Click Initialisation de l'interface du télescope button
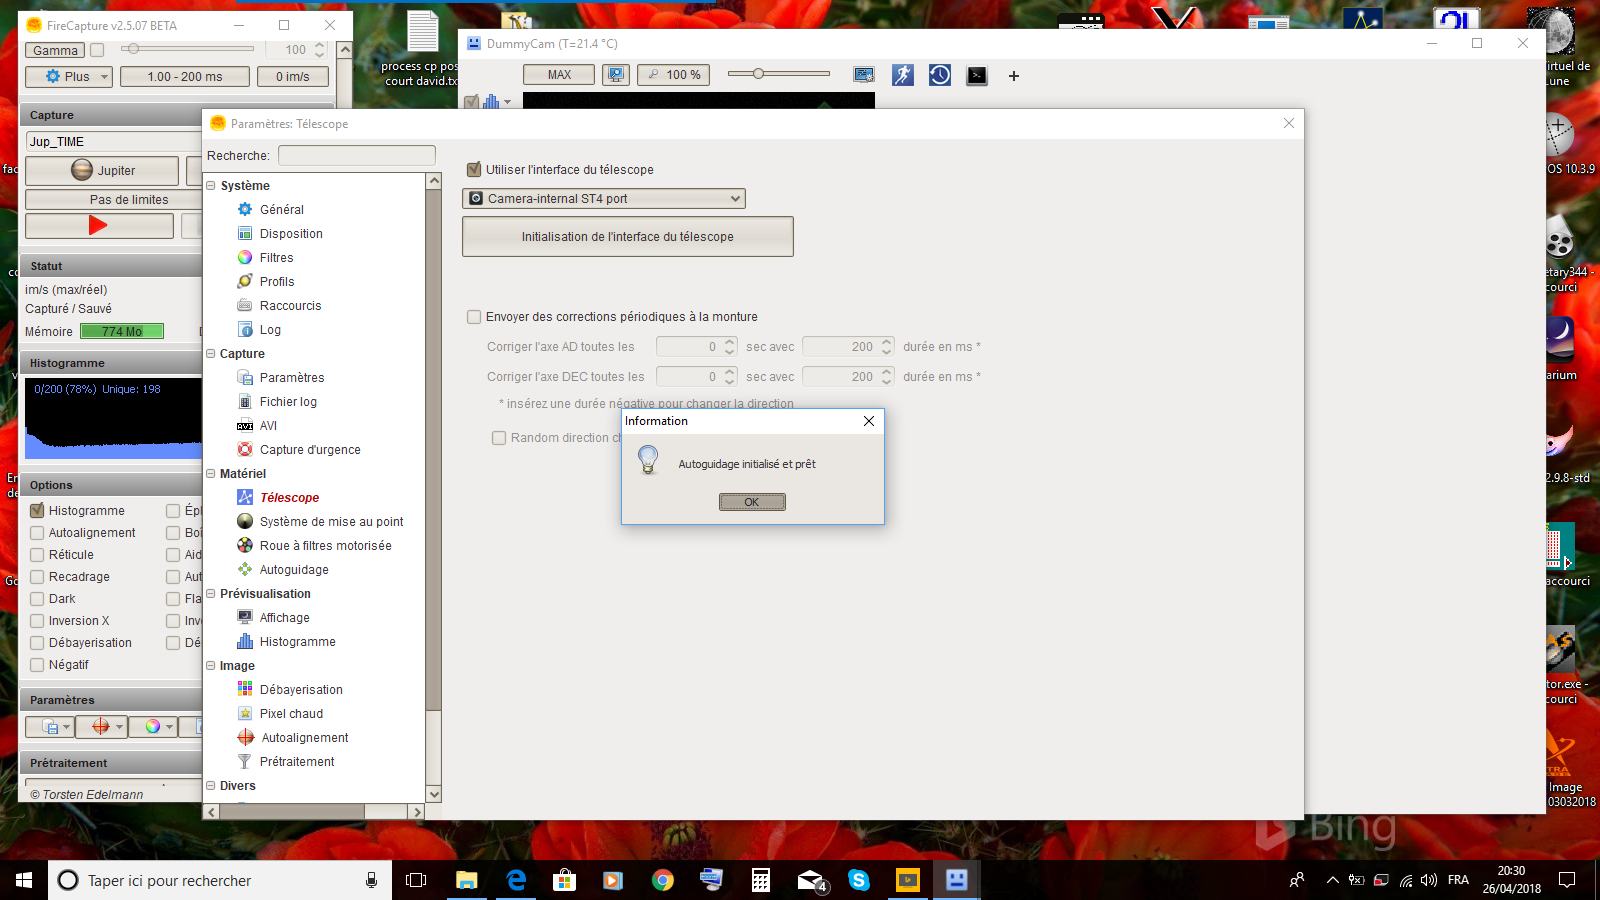Viewport: 1600px width, 900px height. point(628,237)
